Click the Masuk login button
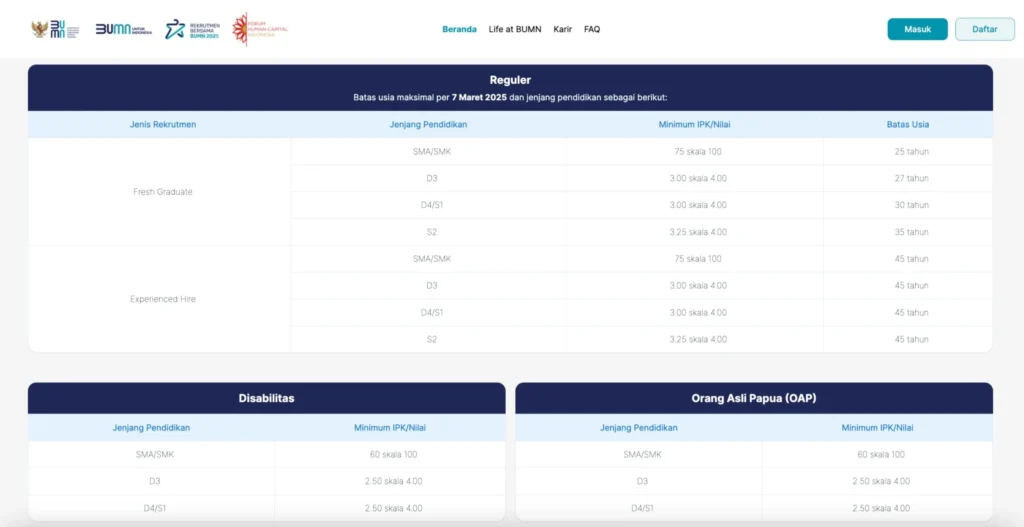The image size is (1024, 527). (917, 29)
